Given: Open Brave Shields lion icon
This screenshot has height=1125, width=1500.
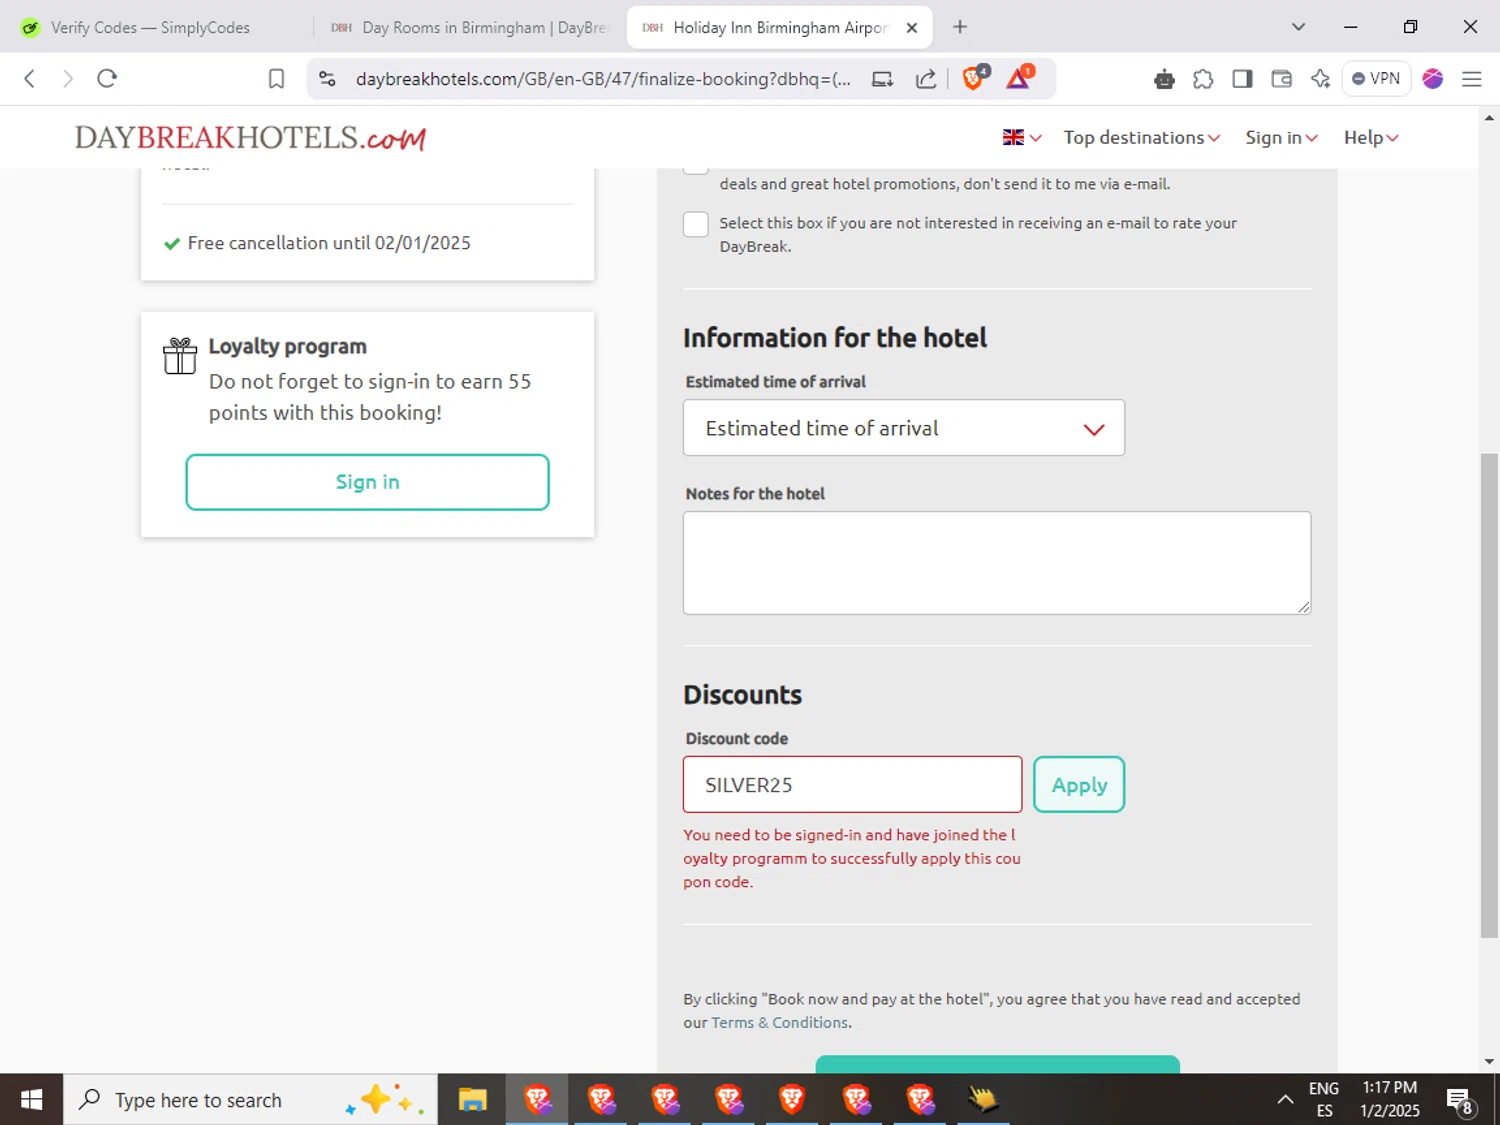Looking at the screenshot, I should (974, 78).
